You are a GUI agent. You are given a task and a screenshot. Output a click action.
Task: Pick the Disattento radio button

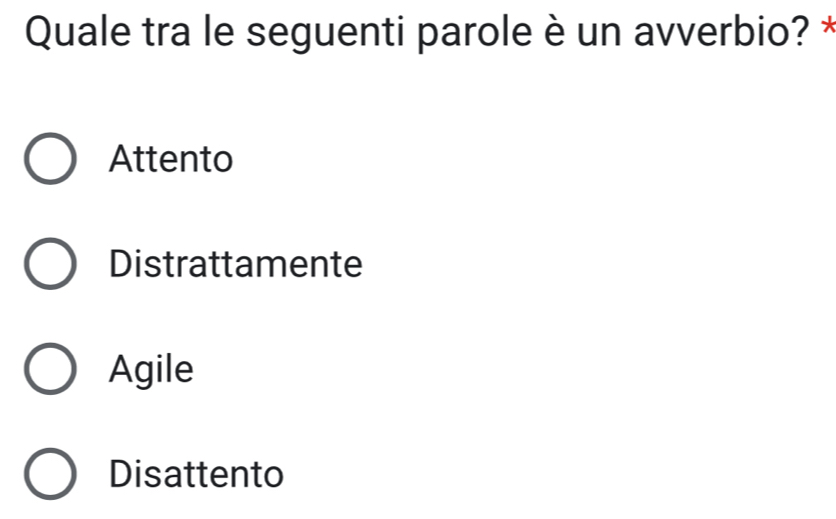click(49, 474)
